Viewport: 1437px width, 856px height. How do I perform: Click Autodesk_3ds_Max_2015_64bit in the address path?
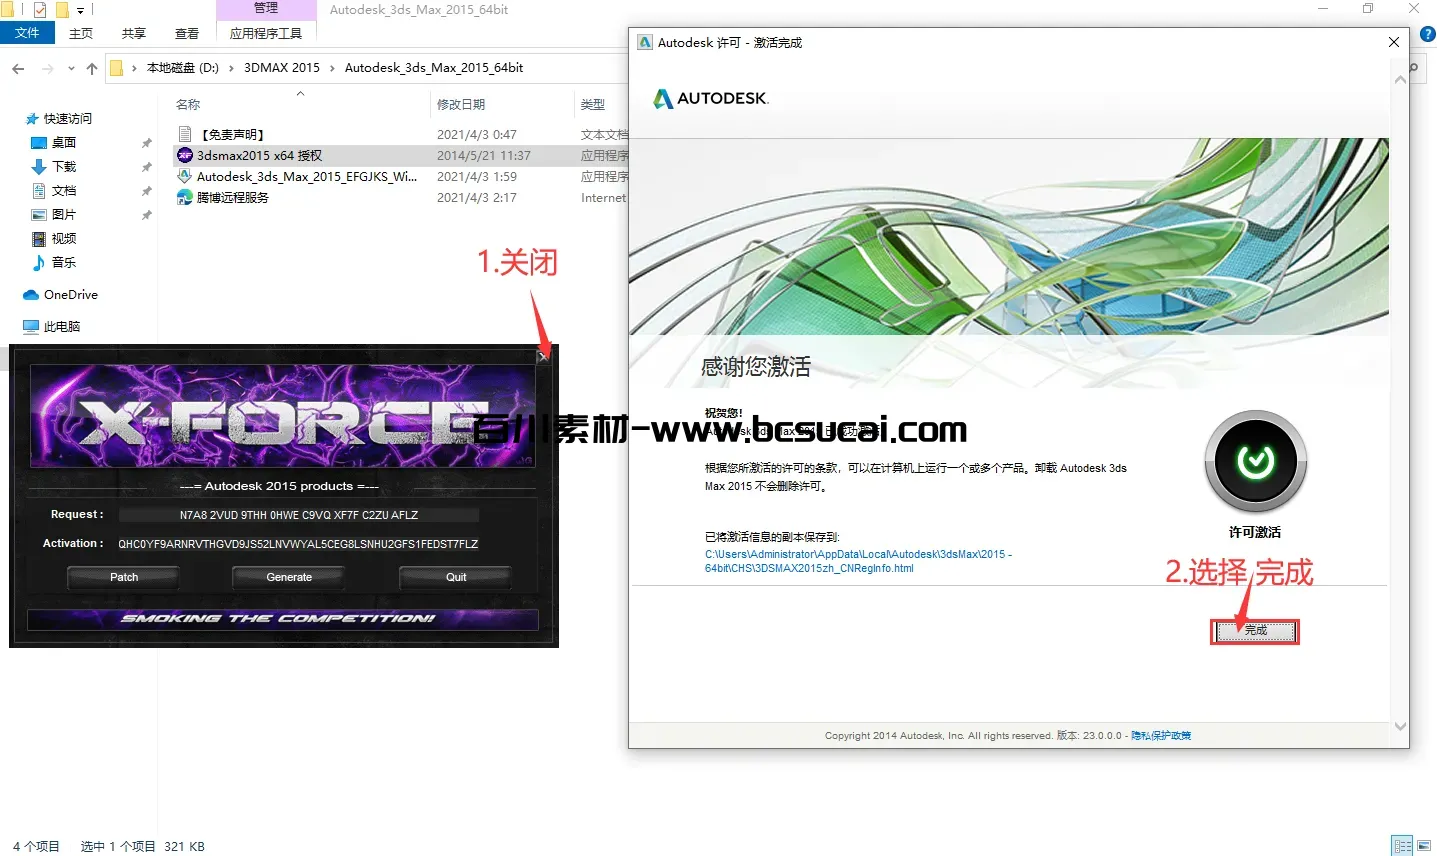pyautogui.click(x=434, y=68)
